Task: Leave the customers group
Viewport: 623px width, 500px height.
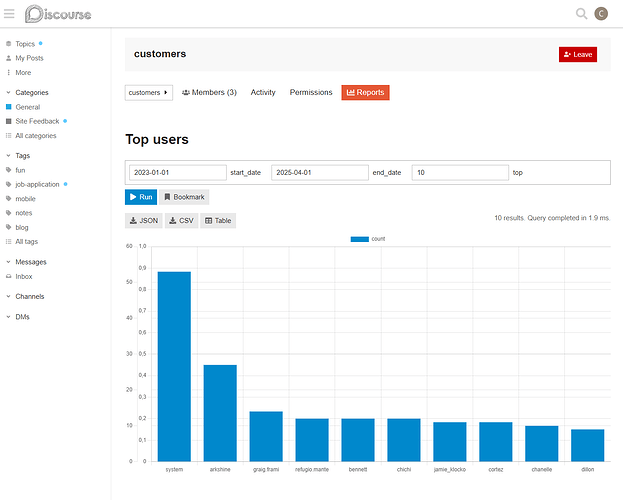Action: point(578,54)
